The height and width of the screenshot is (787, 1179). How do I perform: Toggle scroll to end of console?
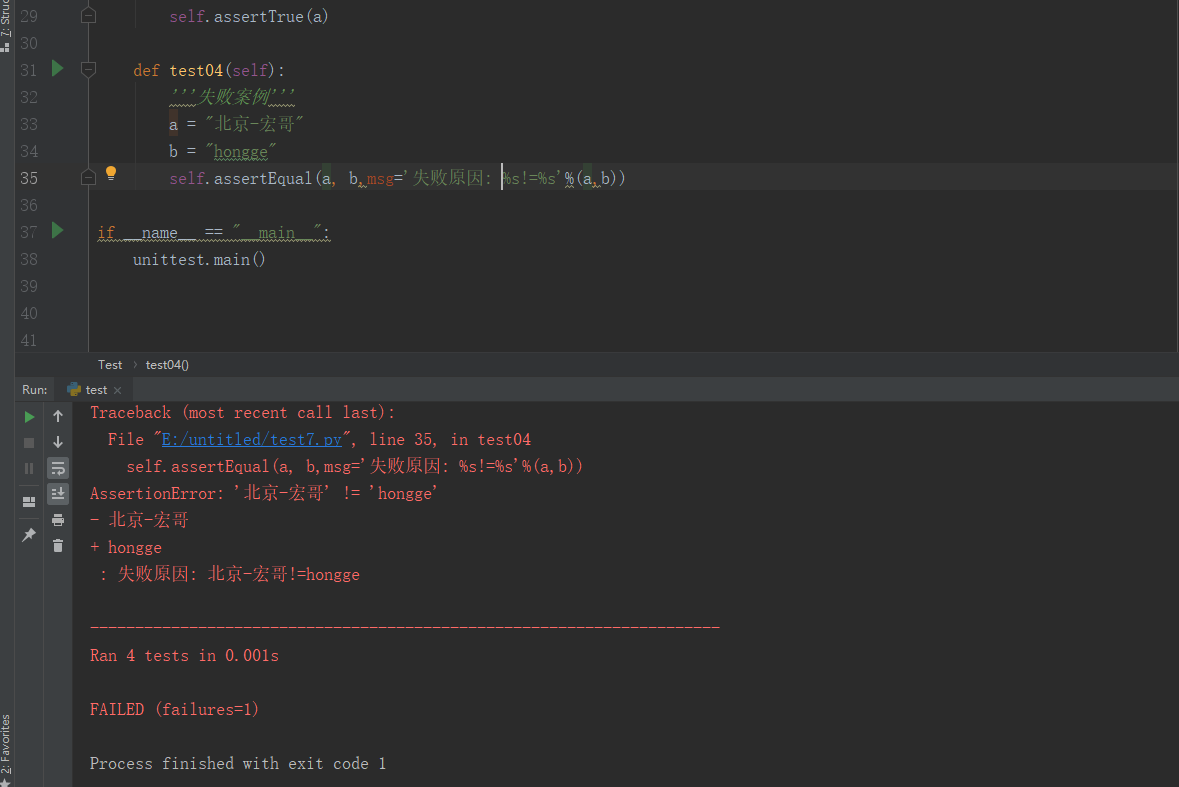(58, 494)
